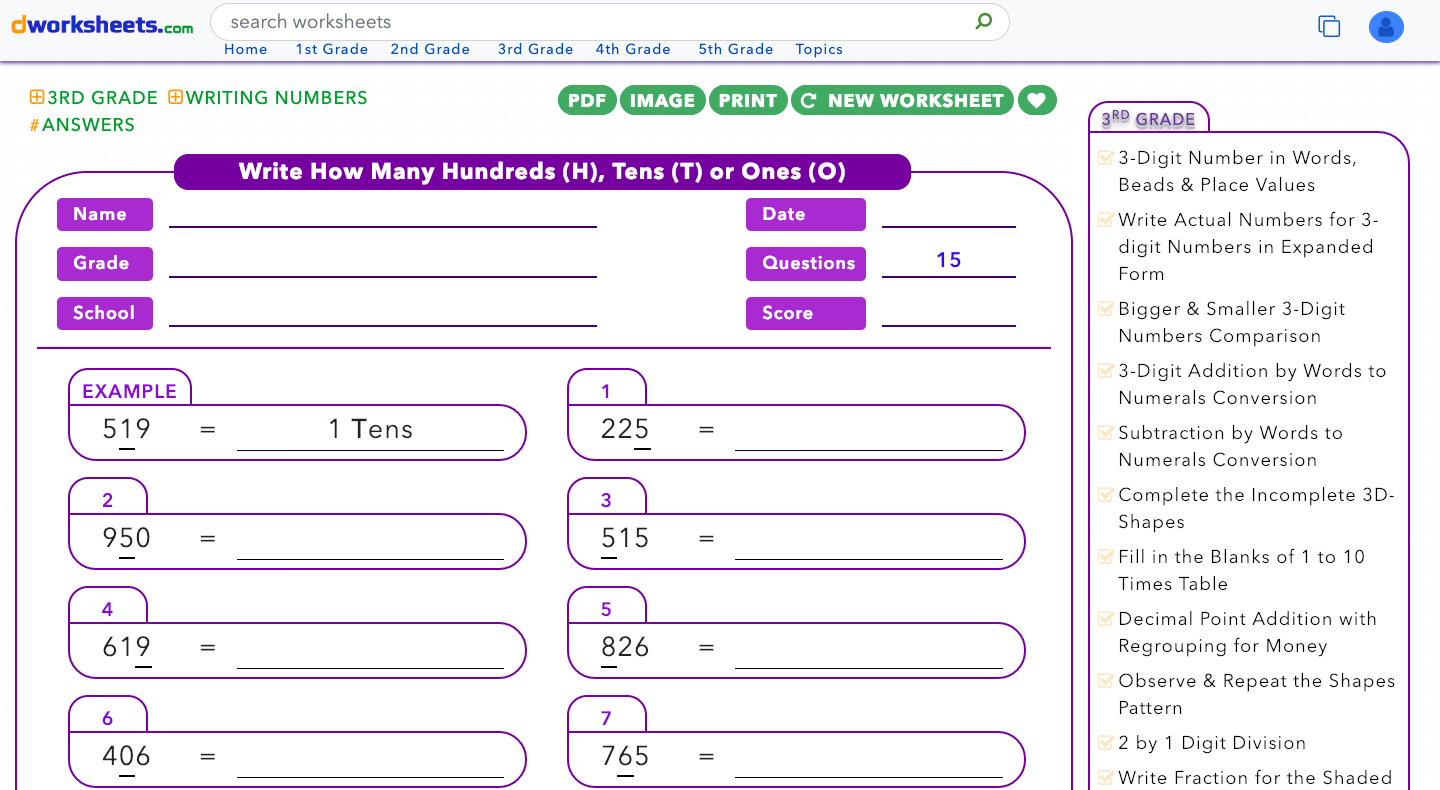Toggle the checkbox for 2 by 1 Digit Division
The height and width of the screenshot is (790, 1440).
pos(1105,742)
